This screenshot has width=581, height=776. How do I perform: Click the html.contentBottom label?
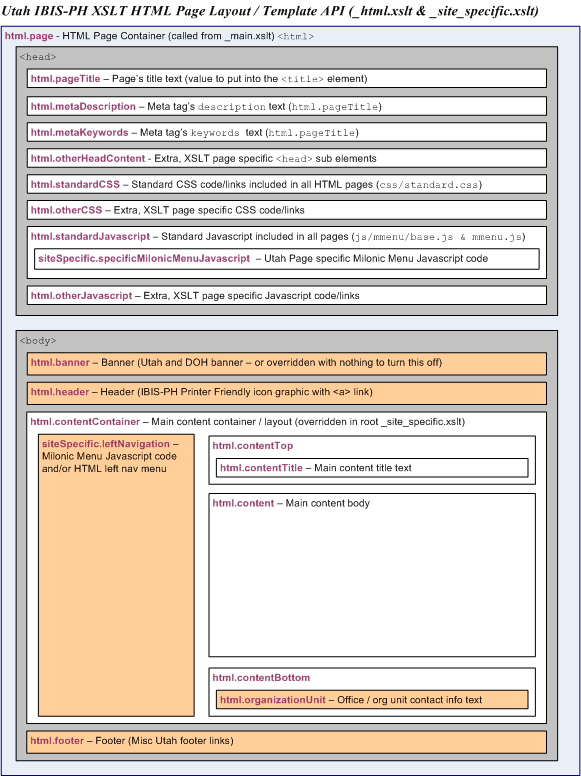tap(261, 678)
